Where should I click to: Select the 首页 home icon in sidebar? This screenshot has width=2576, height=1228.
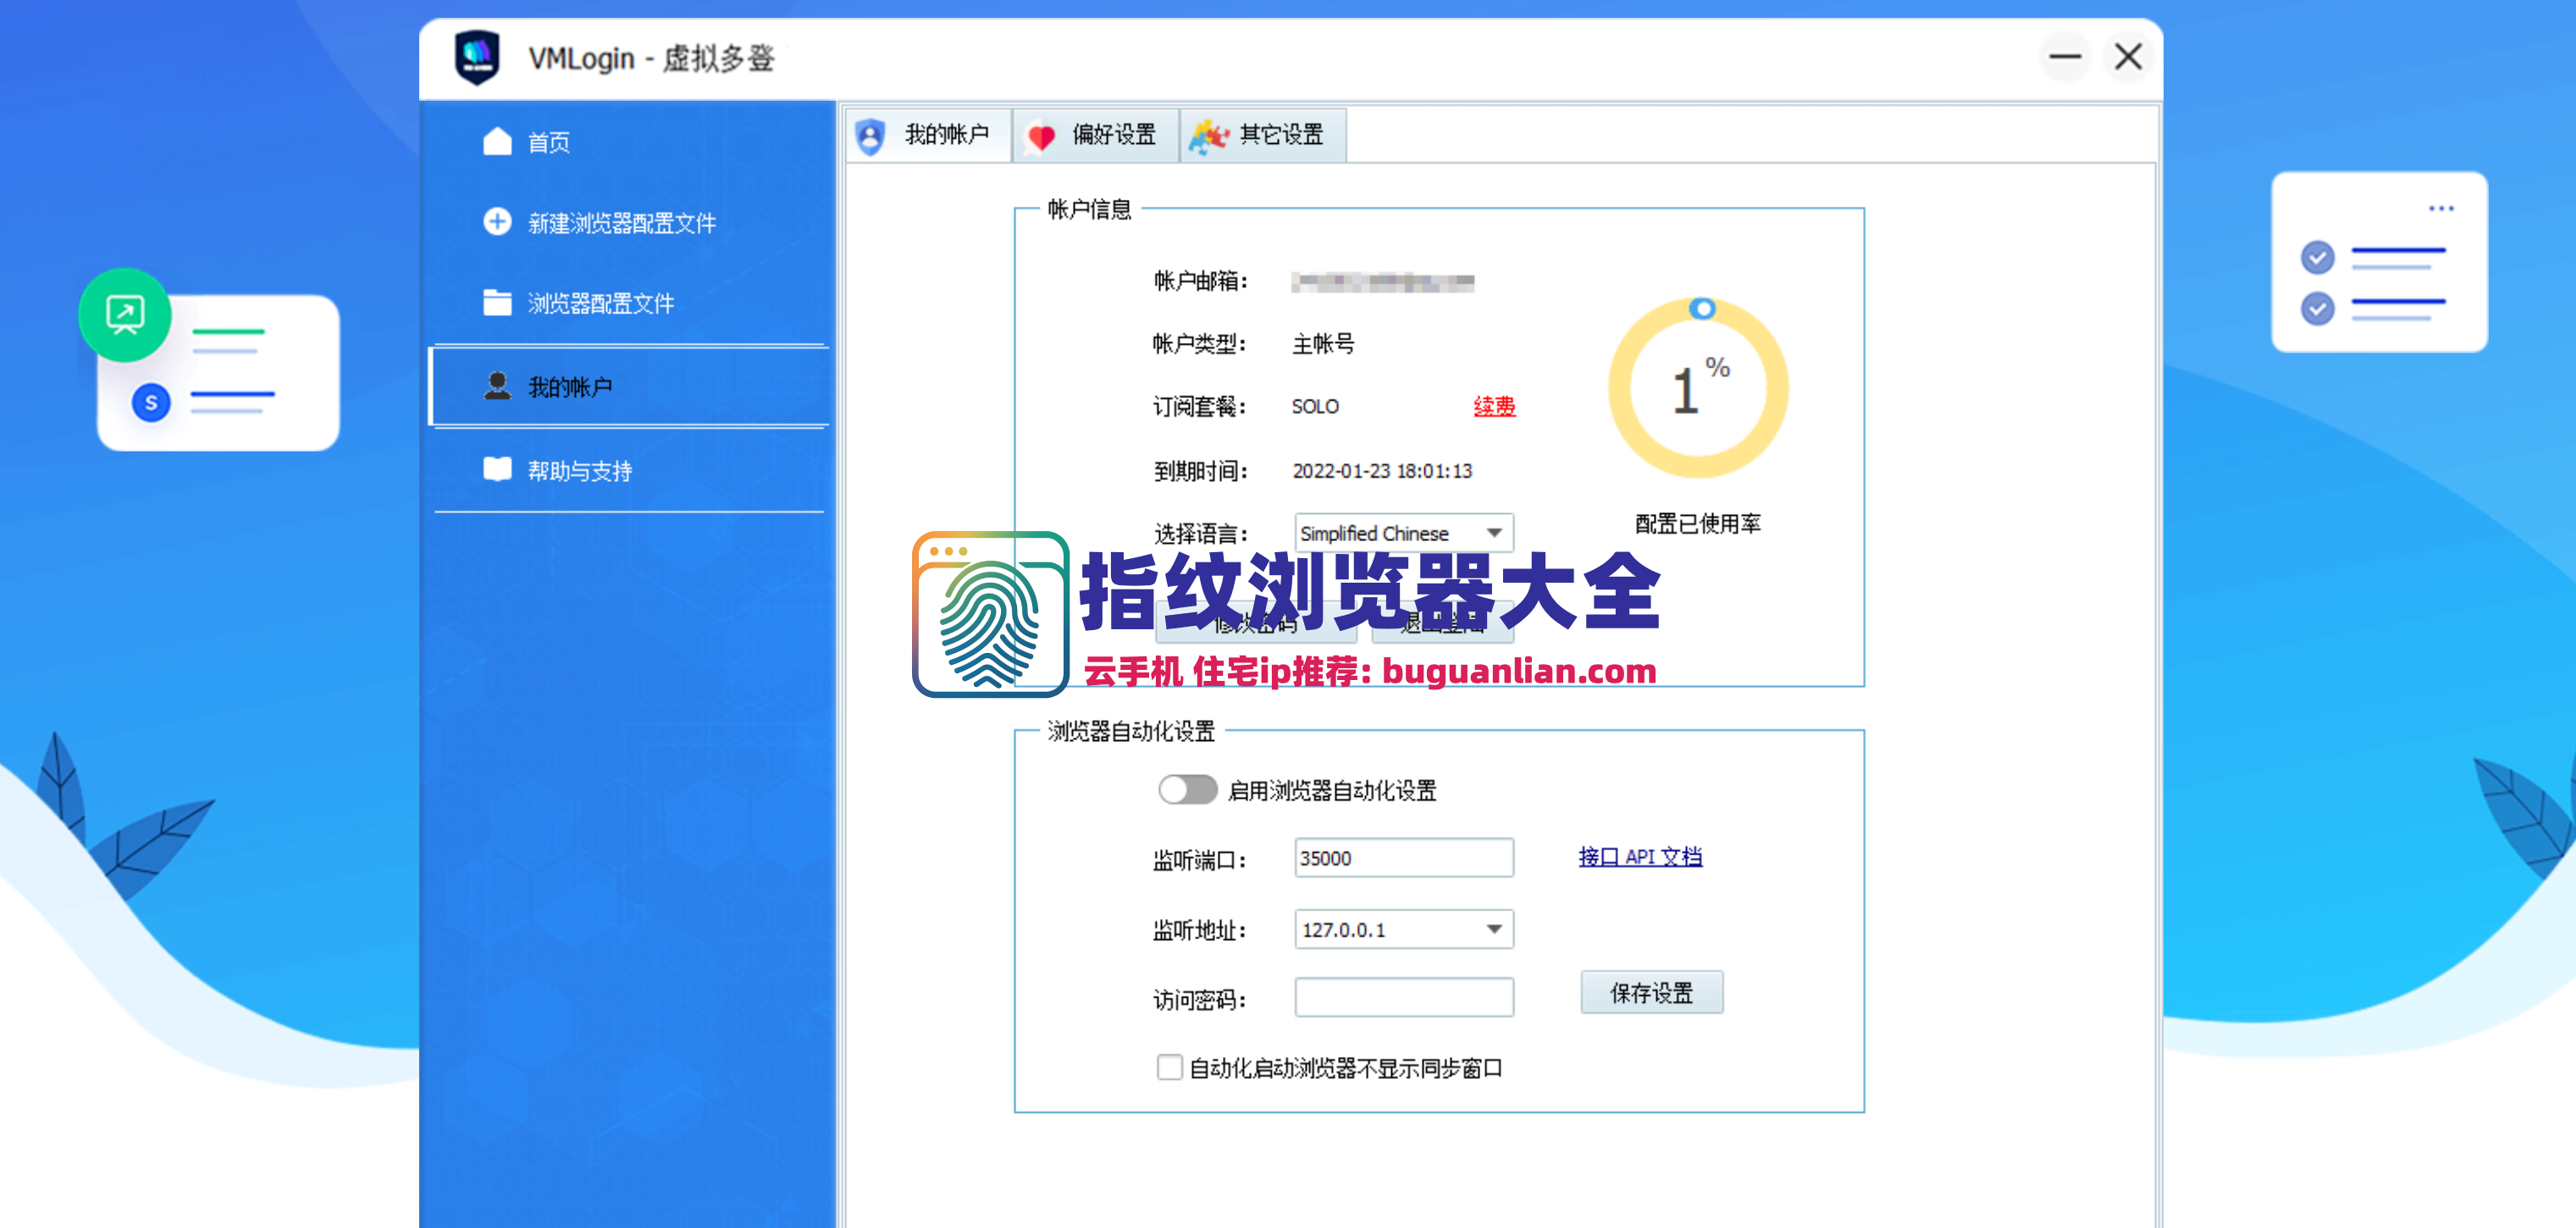click(x=497, y=141)
